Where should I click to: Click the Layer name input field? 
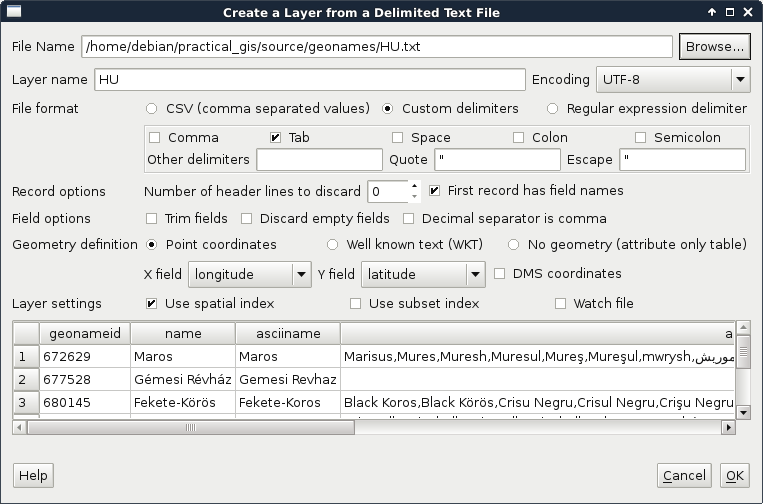point(309,79)
